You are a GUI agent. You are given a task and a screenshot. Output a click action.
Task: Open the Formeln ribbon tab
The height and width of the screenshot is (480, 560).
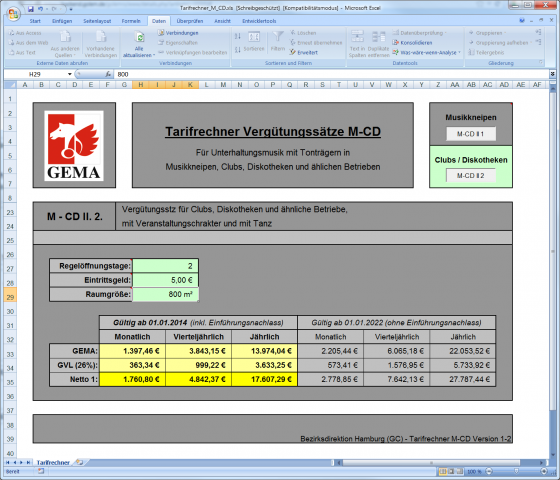pyautogui.click(x=131, y=21)
